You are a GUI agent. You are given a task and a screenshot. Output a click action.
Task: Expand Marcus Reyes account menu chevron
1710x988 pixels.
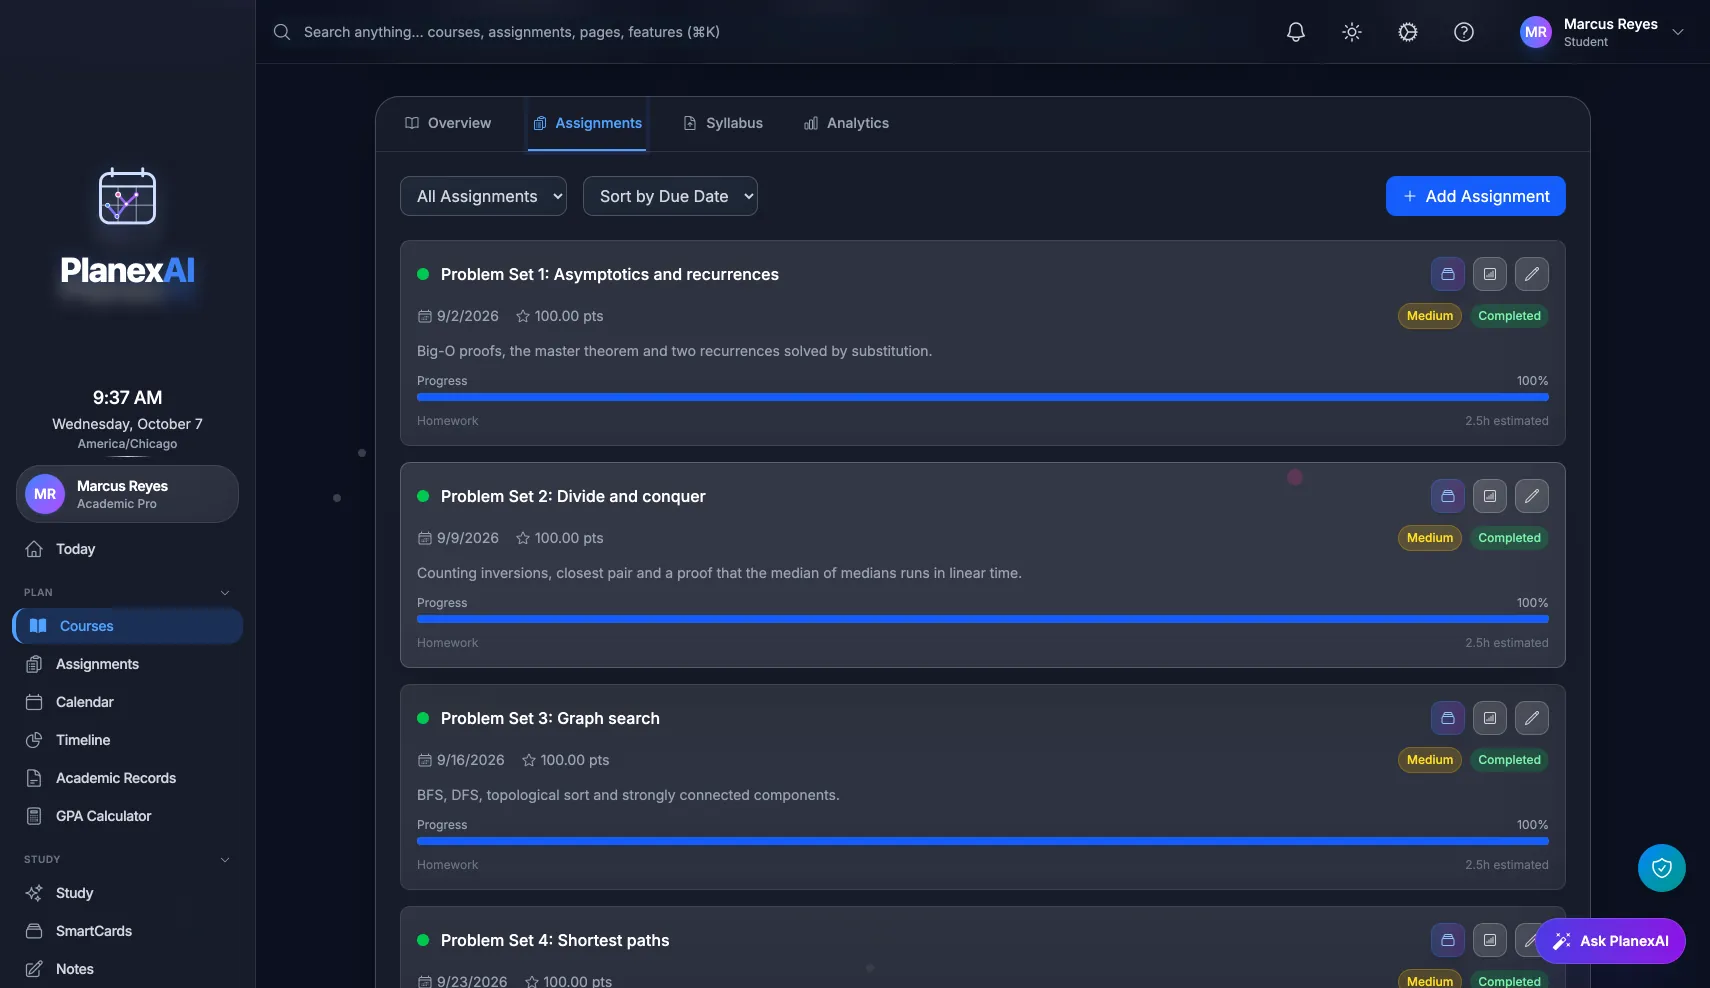point(1678,32)
